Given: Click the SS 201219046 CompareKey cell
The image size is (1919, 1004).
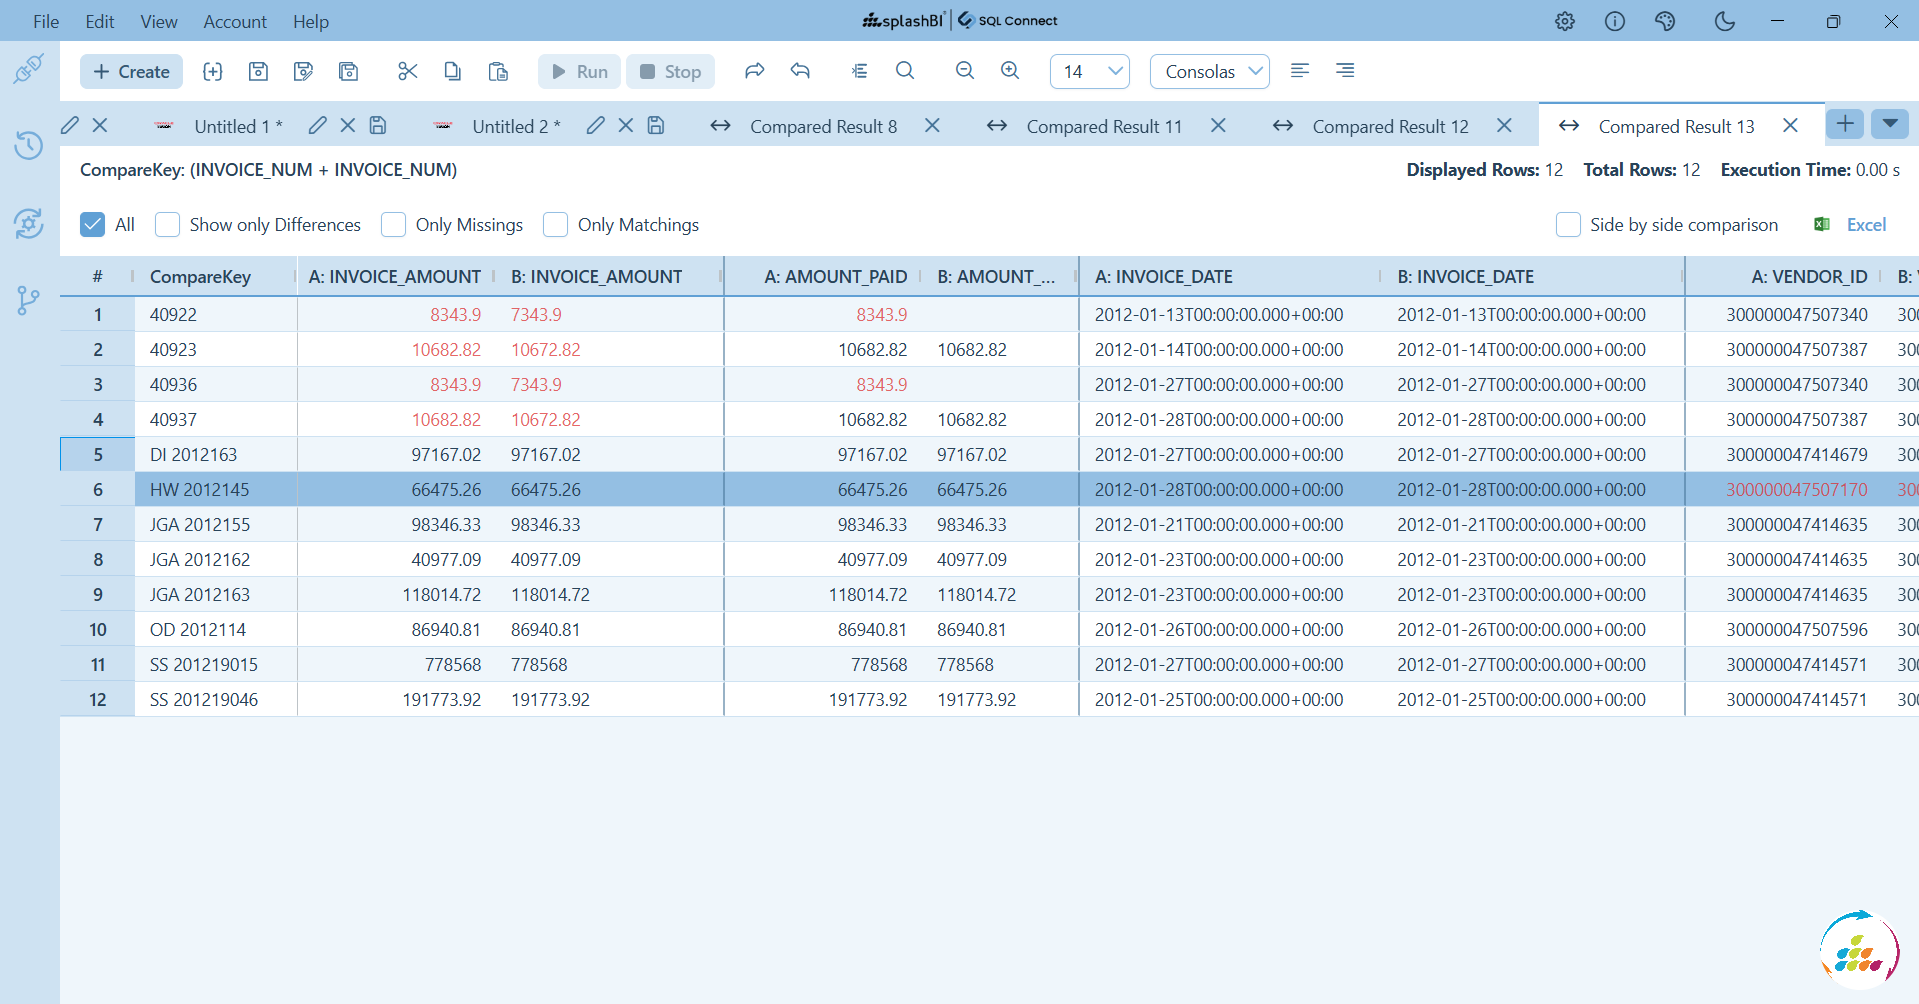Looking at the screenshot, I should click(x=216, y=699).
